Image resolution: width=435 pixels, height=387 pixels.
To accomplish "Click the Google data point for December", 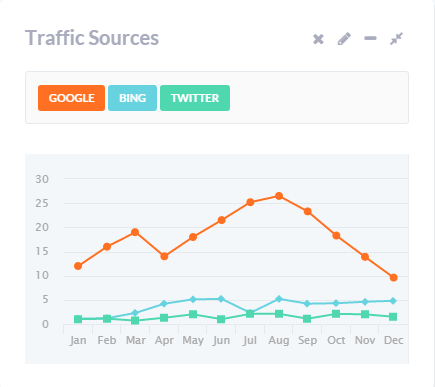I will click(394, 278).
